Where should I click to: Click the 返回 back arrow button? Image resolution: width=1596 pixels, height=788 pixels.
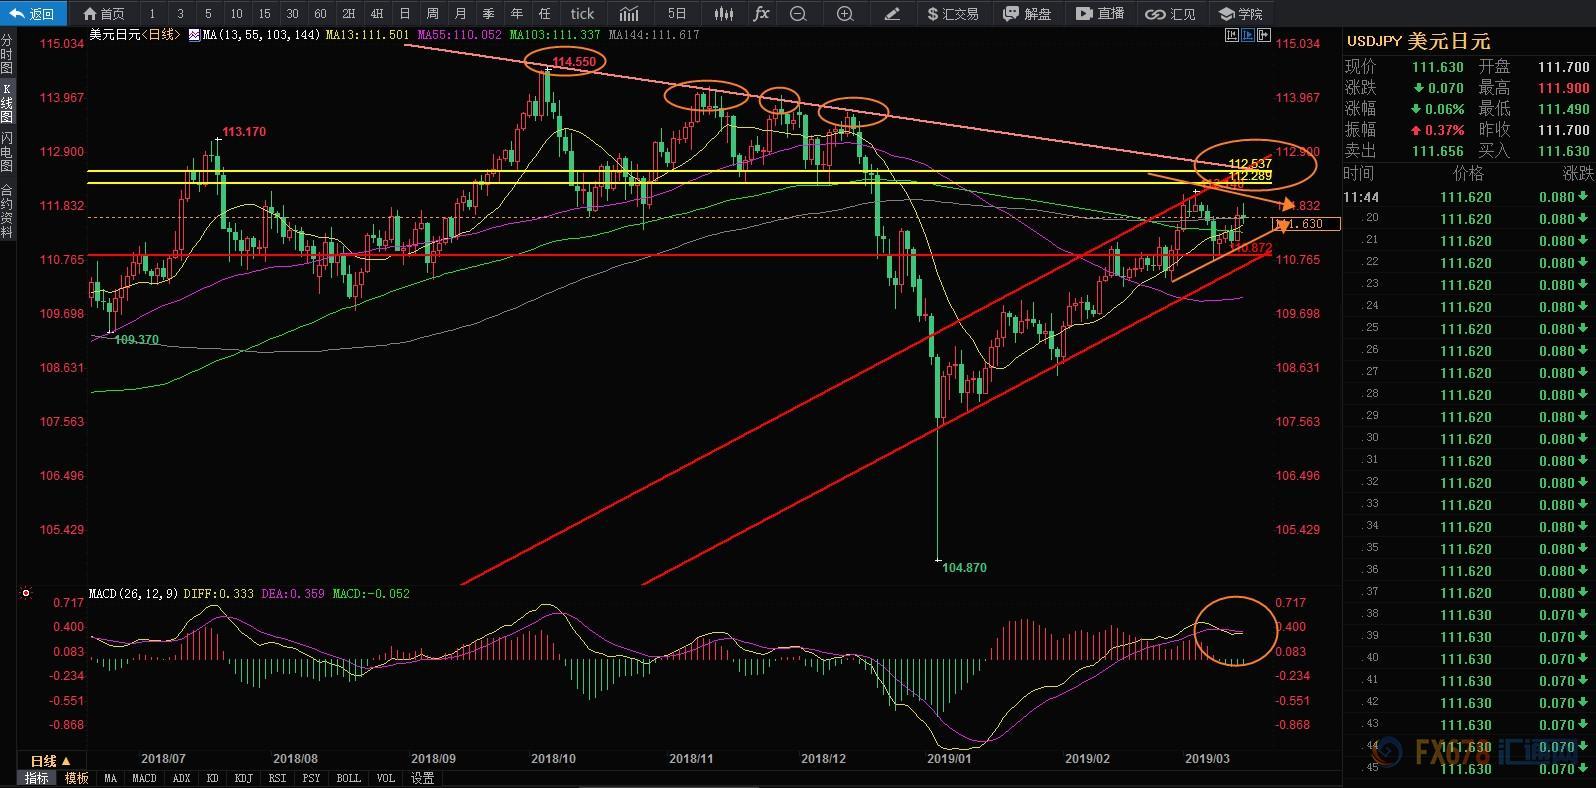(x=33, y=13)
